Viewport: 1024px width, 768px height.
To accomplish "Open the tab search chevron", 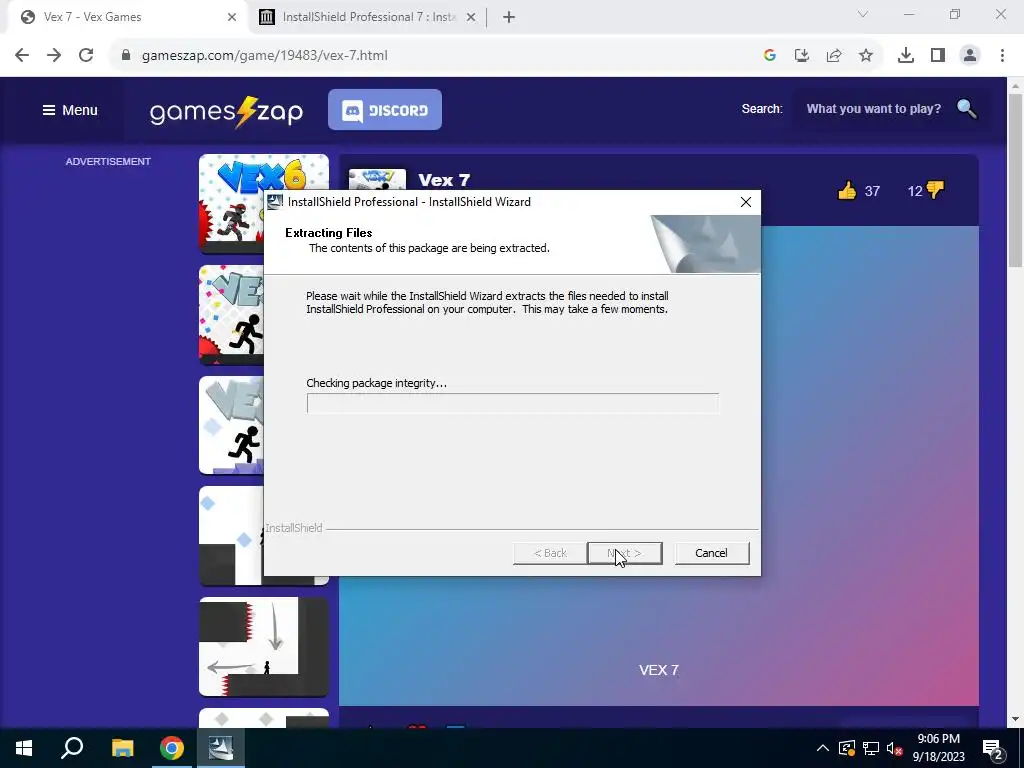I will coord(863,14).
